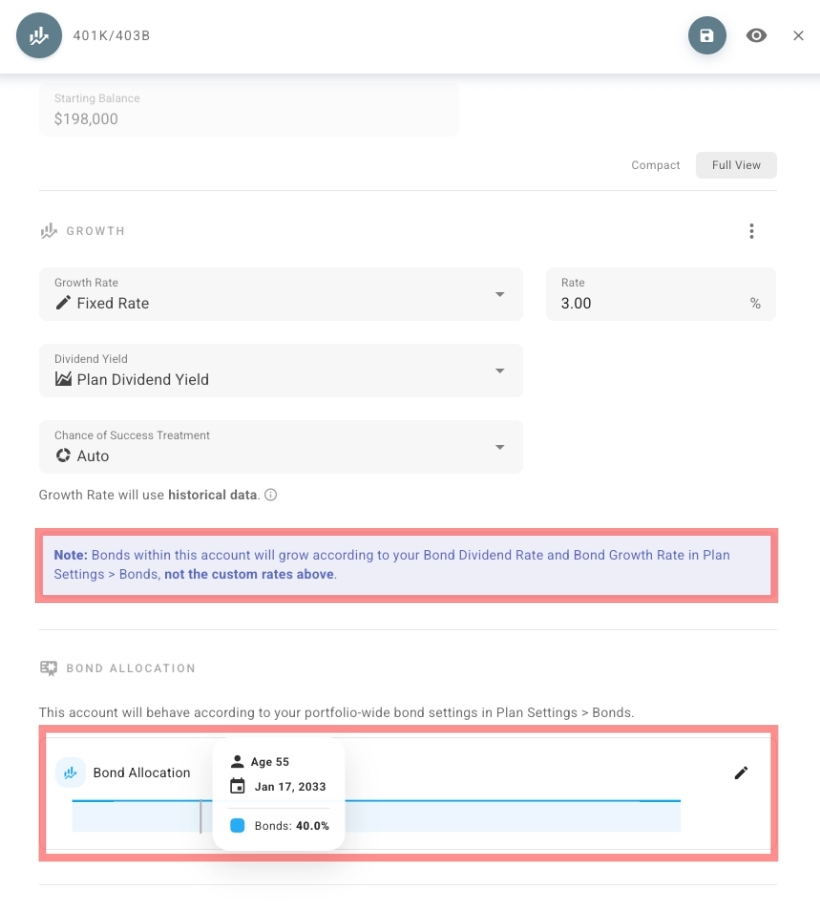Click the Rate percentage input field
Screen dimensions: 820x909
[x=650, y=303]
